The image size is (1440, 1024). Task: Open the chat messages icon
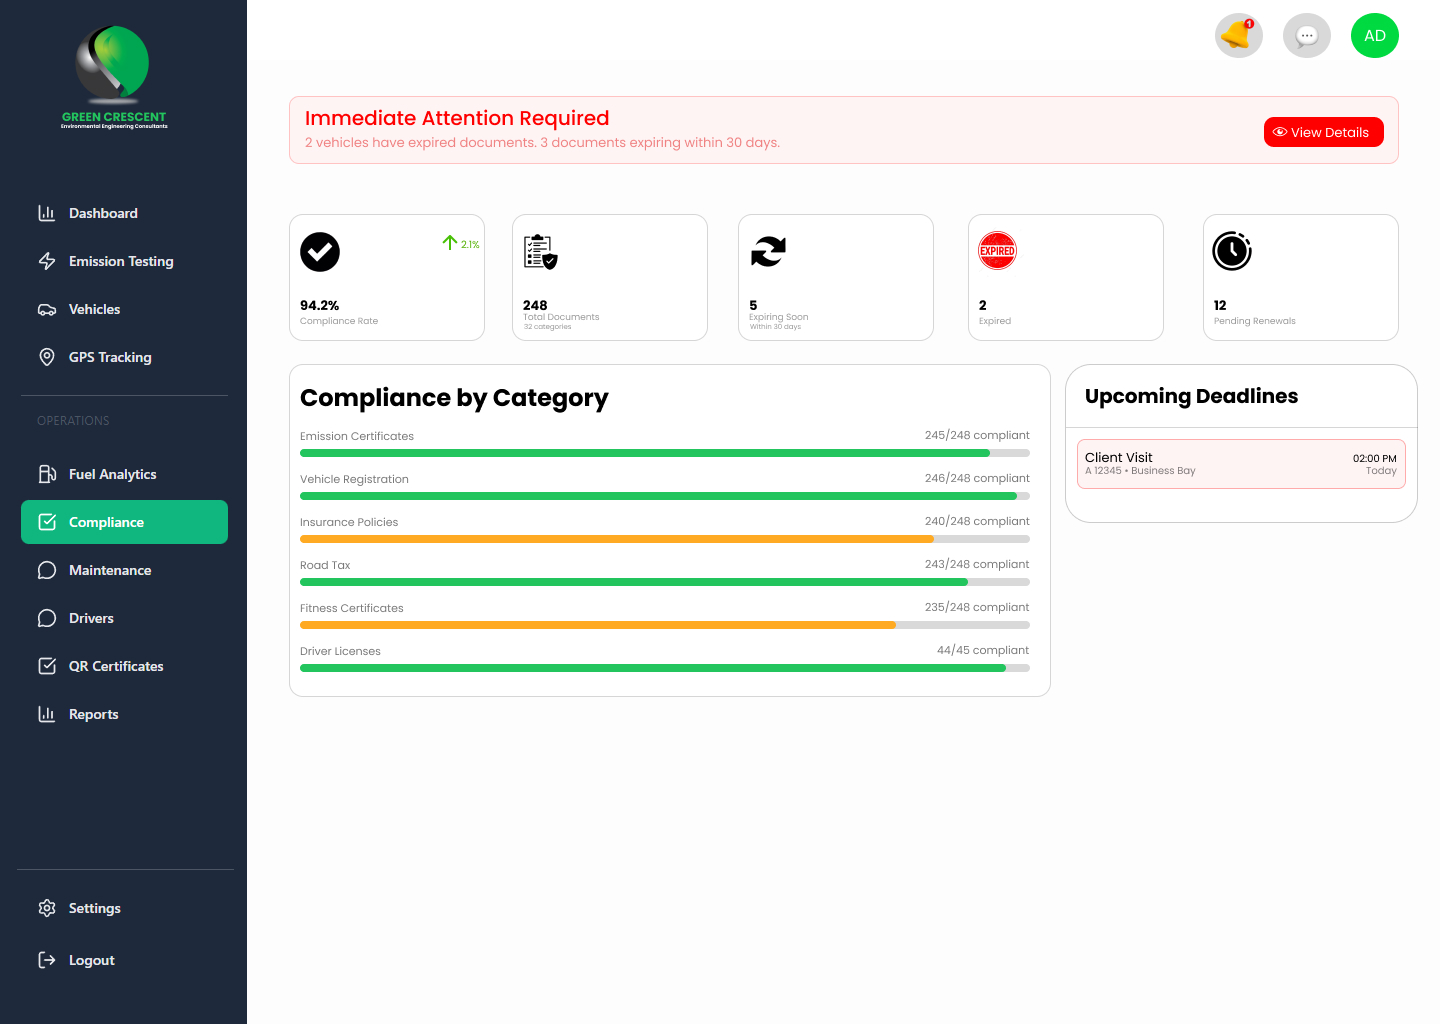1306,35
